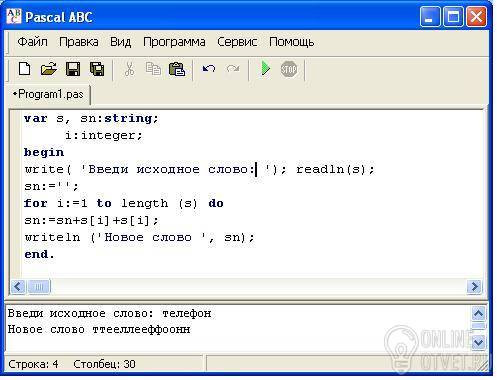497x380 pixels.
Task: Click the sn:=''; code line
Action: (x=51, y=186)
